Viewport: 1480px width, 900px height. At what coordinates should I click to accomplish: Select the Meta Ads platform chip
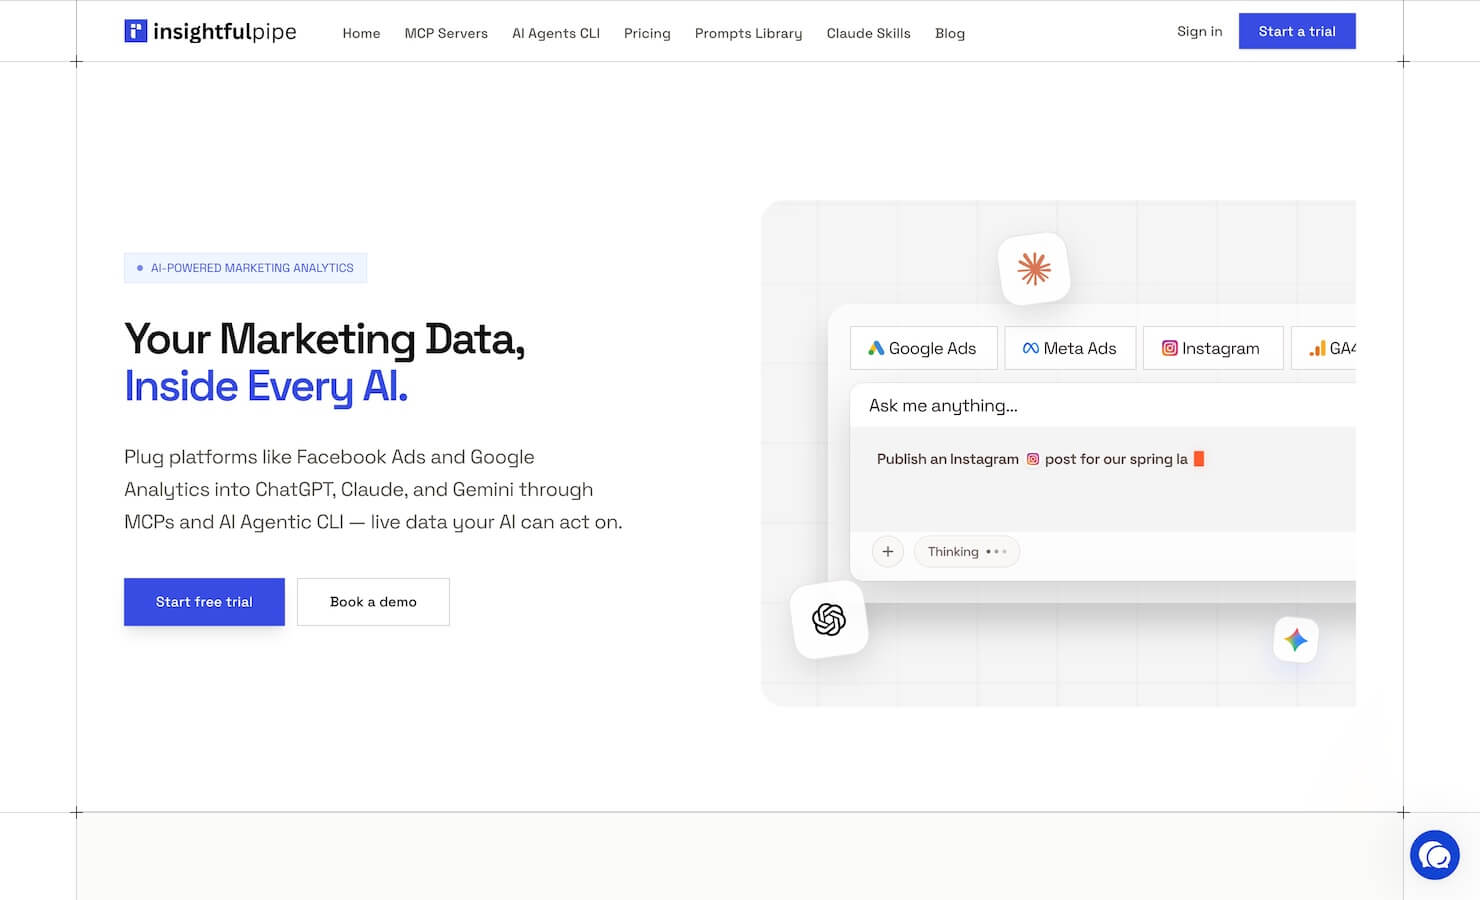click(1070, 348)
